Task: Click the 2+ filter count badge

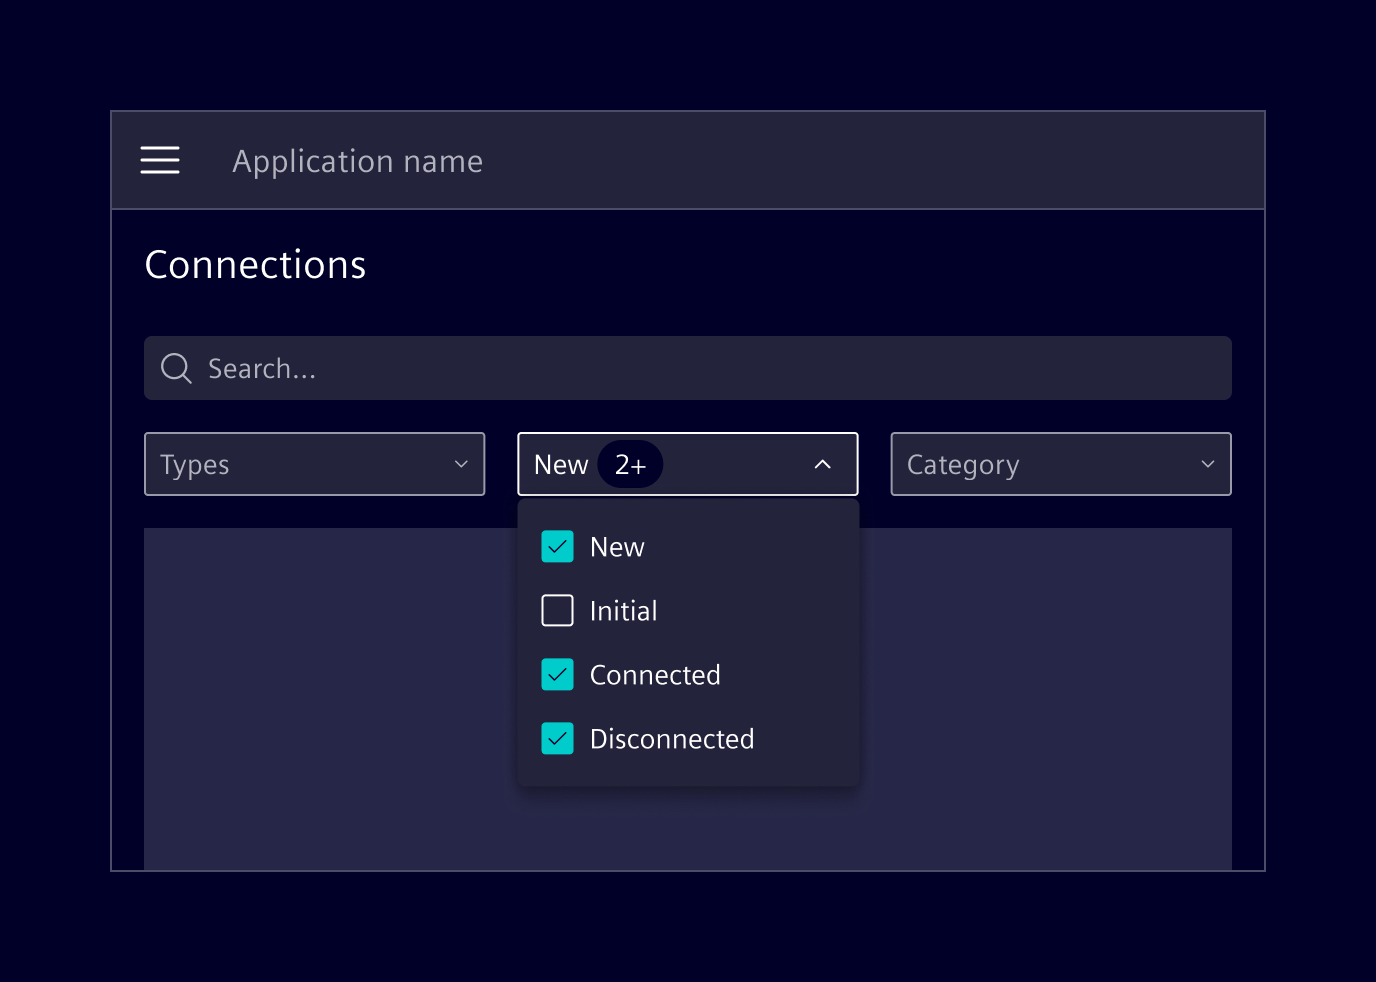Action: pos(630,464)
